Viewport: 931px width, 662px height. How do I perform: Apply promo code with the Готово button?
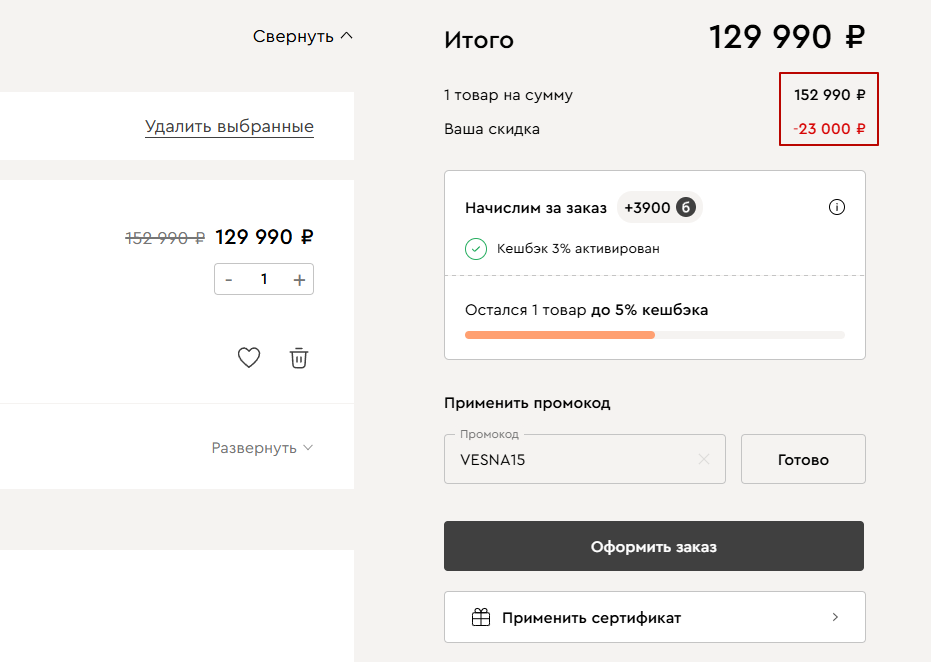803,459
